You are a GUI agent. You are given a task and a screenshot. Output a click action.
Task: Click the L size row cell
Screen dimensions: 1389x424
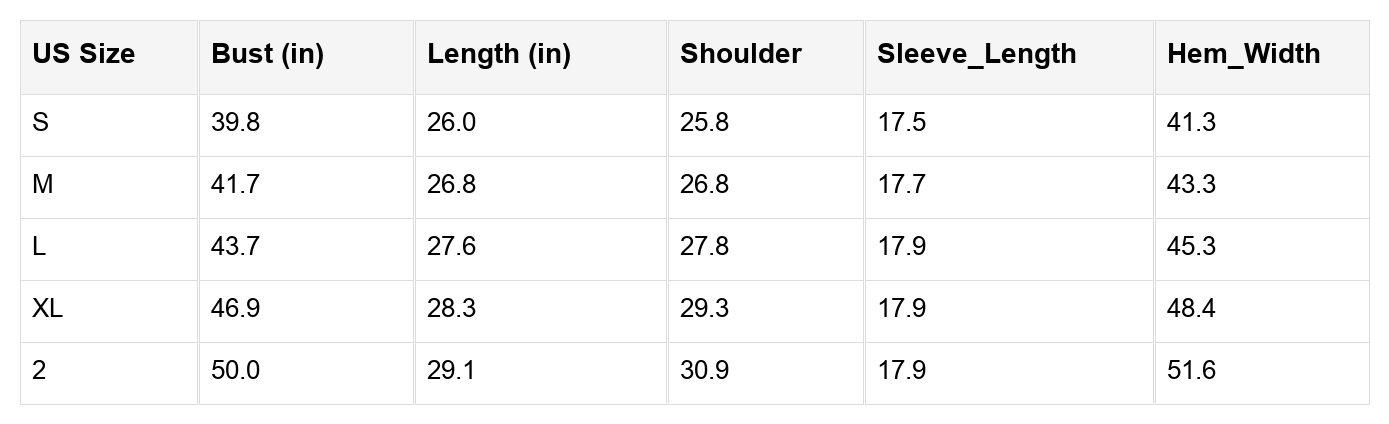(39, 247)
